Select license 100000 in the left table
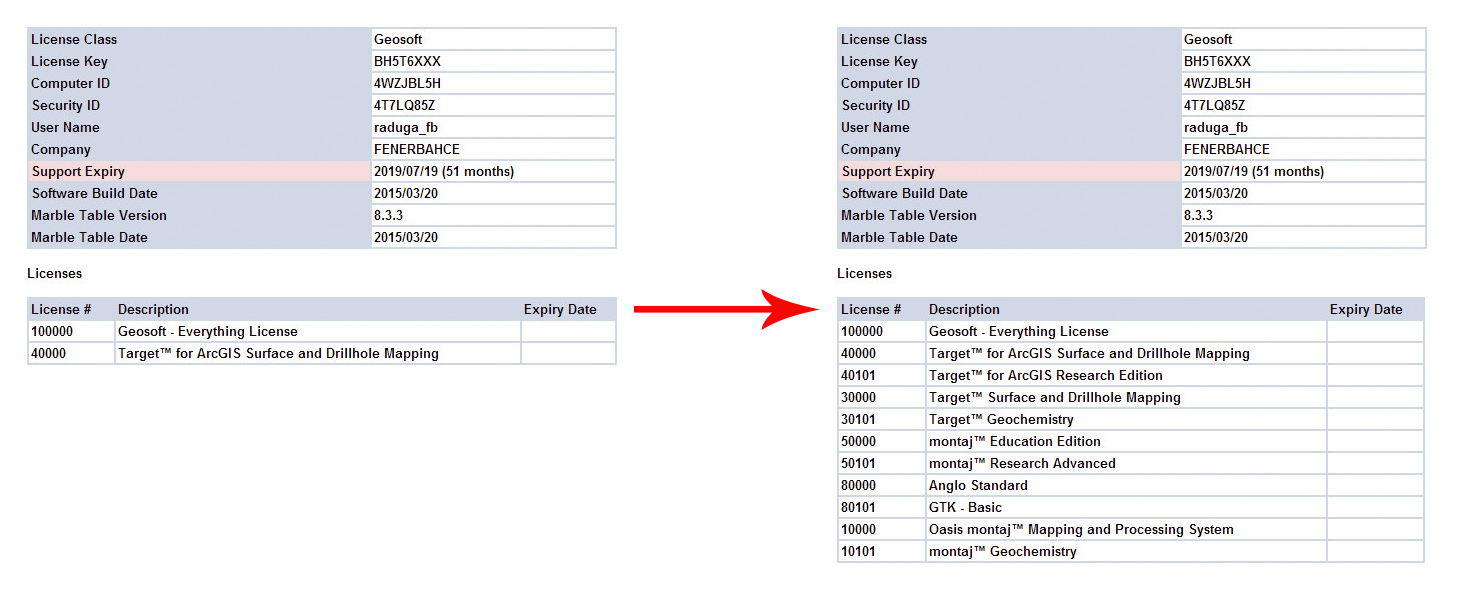 coord(71,332)
